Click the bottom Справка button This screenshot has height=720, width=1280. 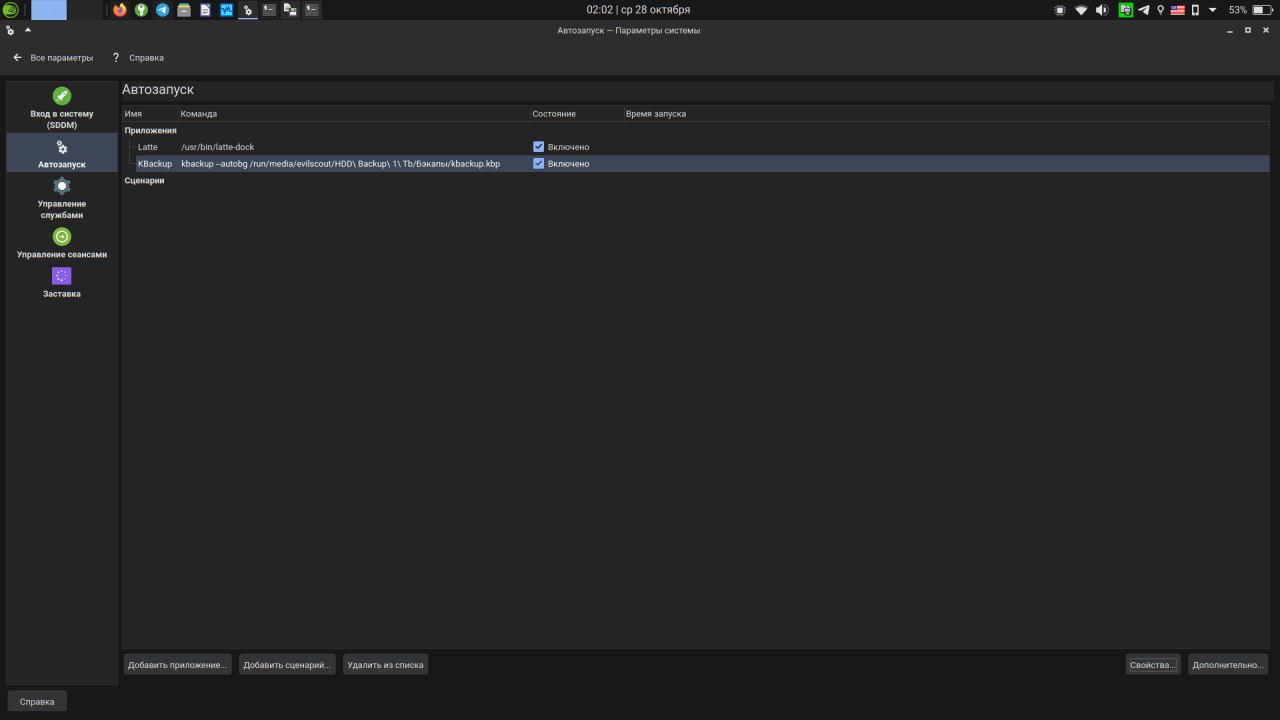[37, 701]
